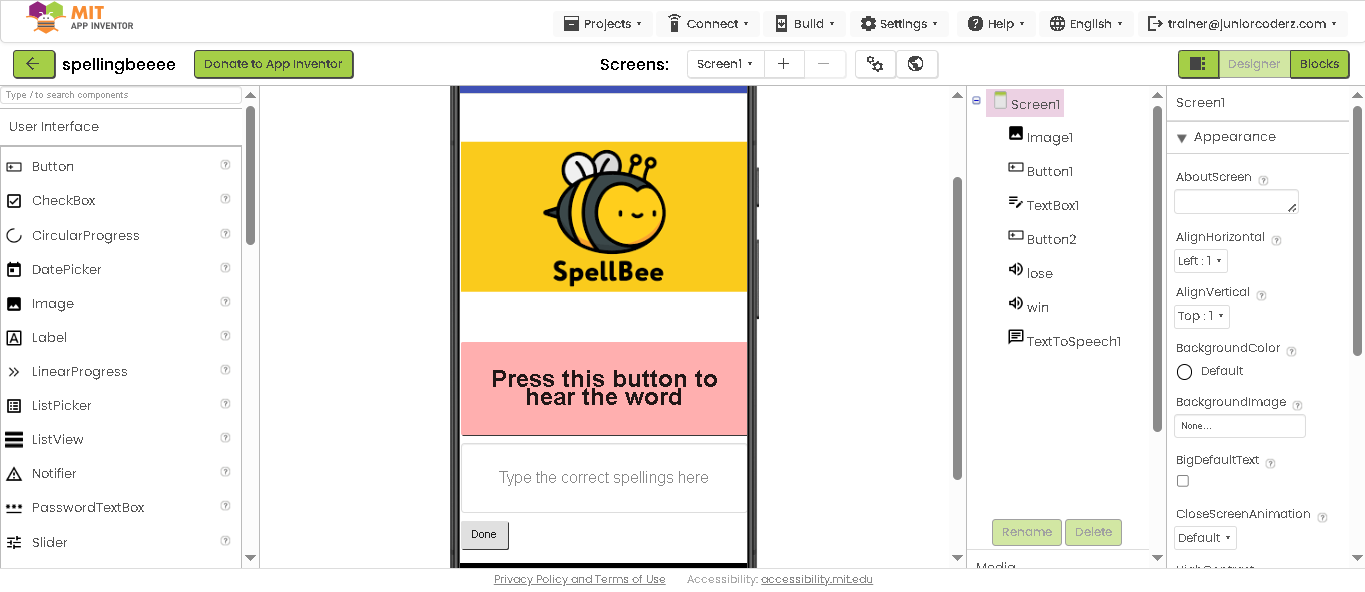This screenshot has width=1365, height=592.
Task: Click the Rename component button
Action: coord(1027,532)
